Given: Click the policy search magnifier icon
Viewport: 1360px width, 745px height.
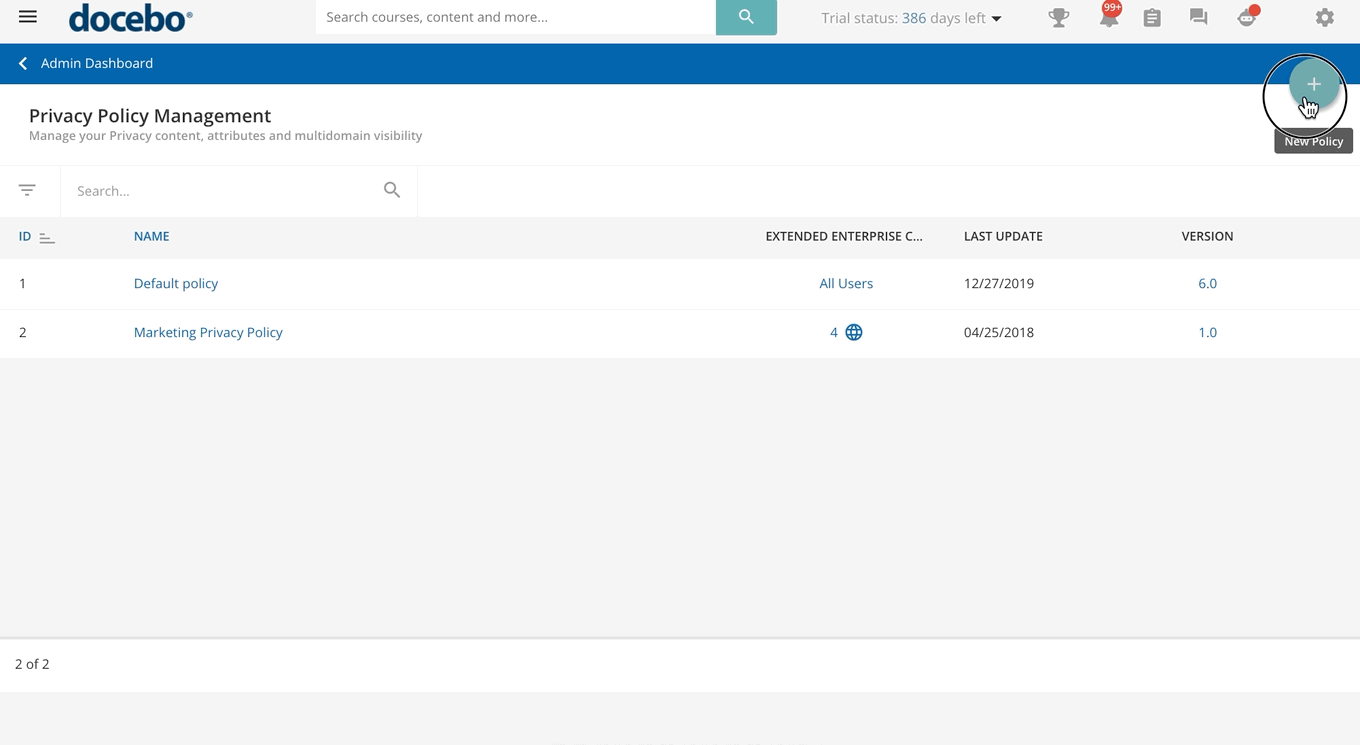Looking at the screenshot, I should pos(392,190).
